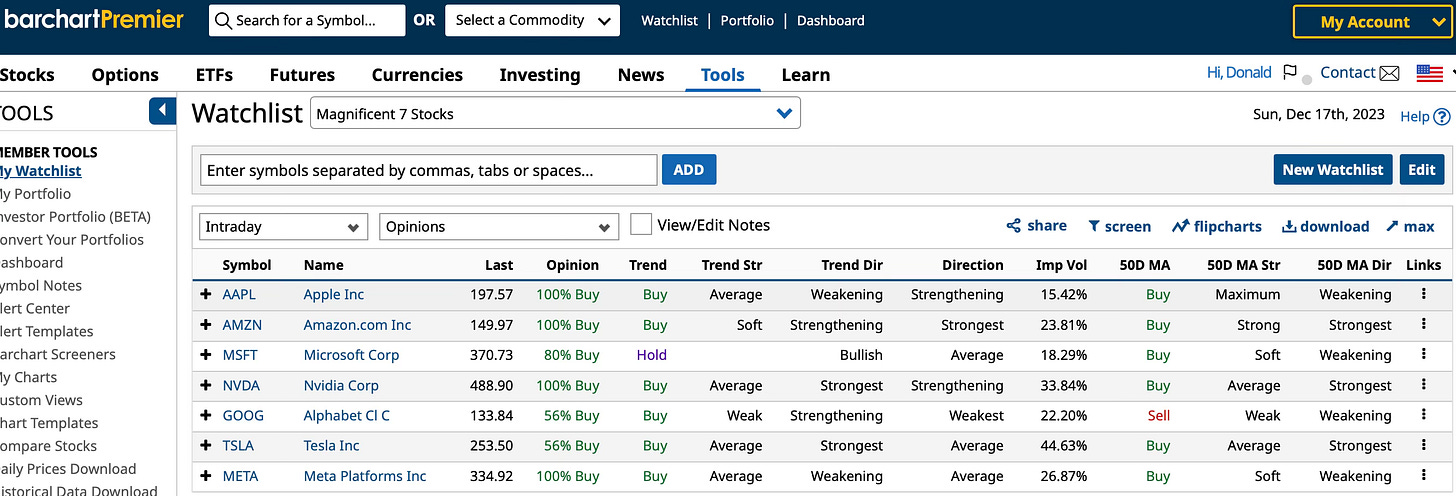Screen dimensions: 1456x496
Task: Click the Sell value in GOOG row
Action: (1158, 415)
